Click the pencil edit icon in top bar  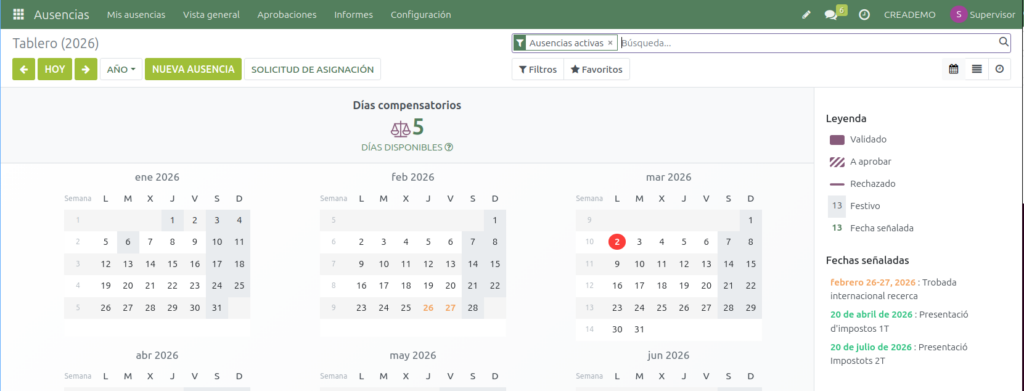click(x=806, y=14)
